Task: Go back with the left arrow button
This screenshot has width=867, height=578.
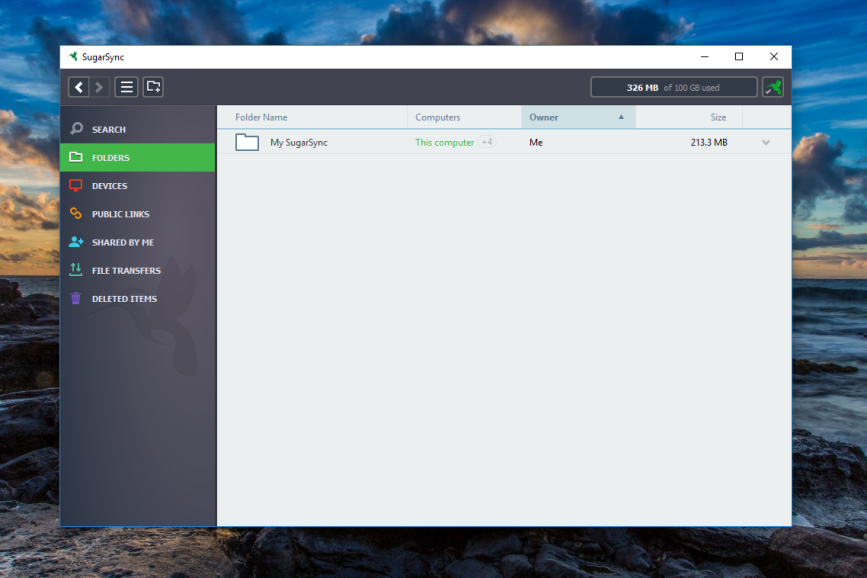Action: [x=79, y=87]
